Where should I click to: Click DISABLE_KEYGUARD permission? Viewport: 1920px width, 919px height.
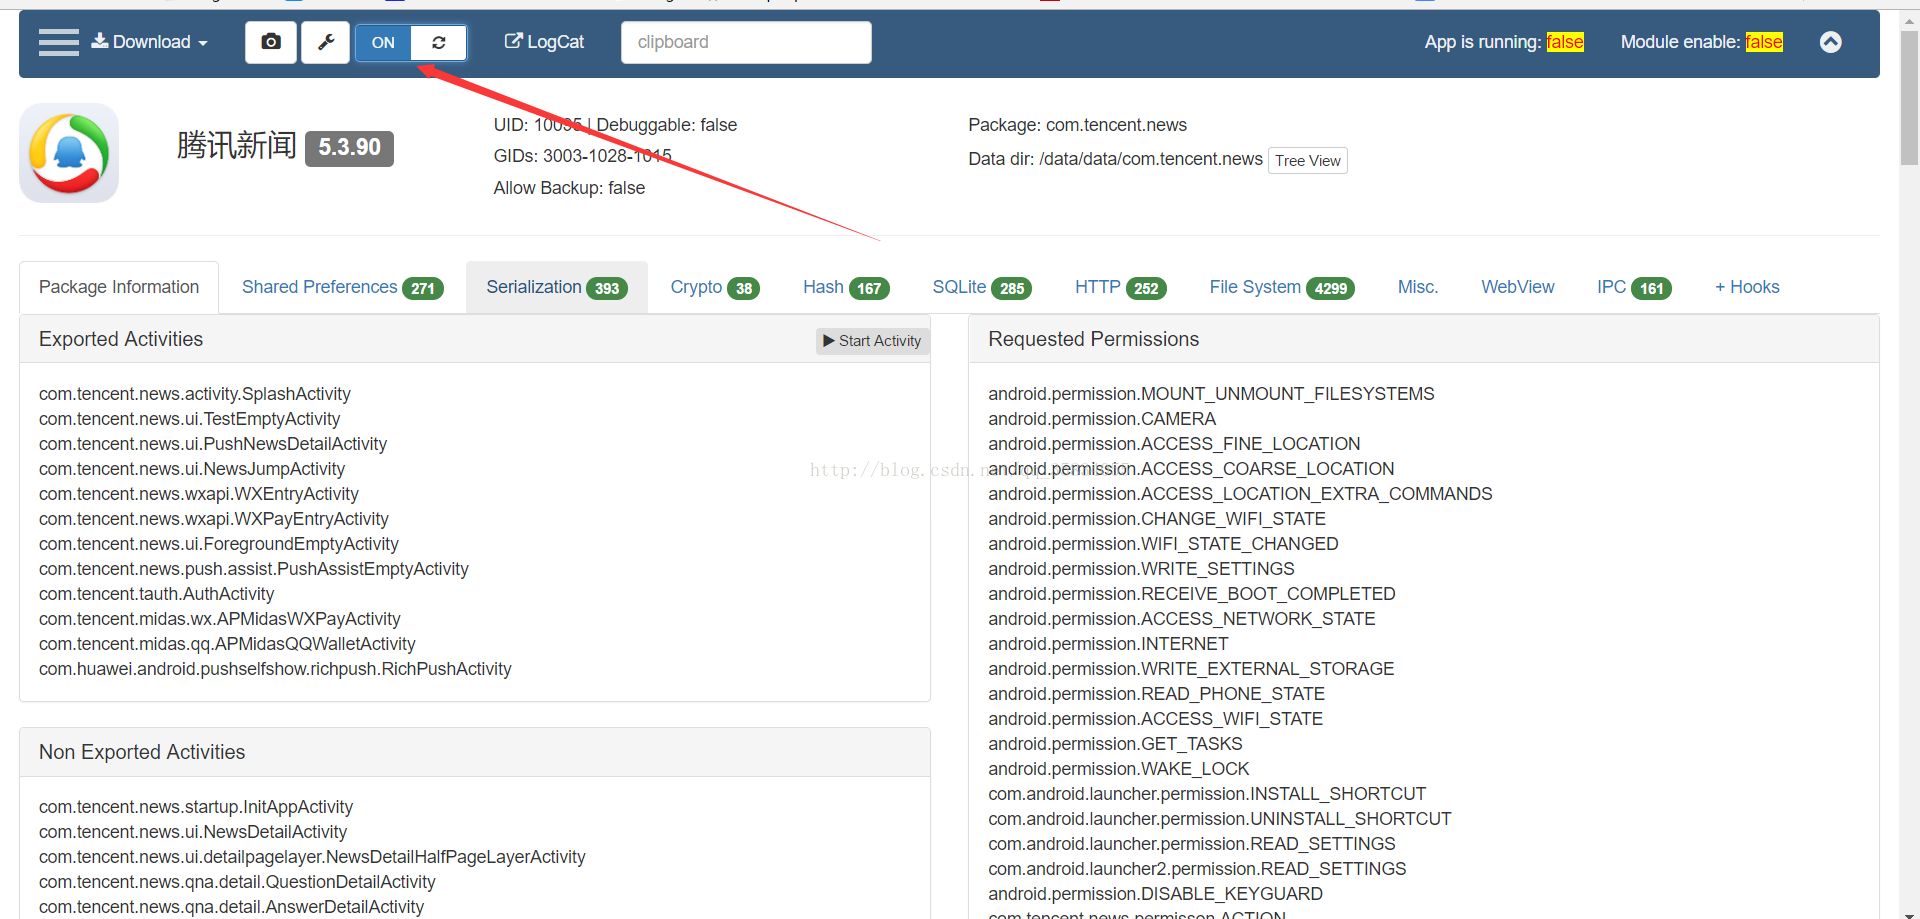pyautogui.click(x=1155, y=894)
